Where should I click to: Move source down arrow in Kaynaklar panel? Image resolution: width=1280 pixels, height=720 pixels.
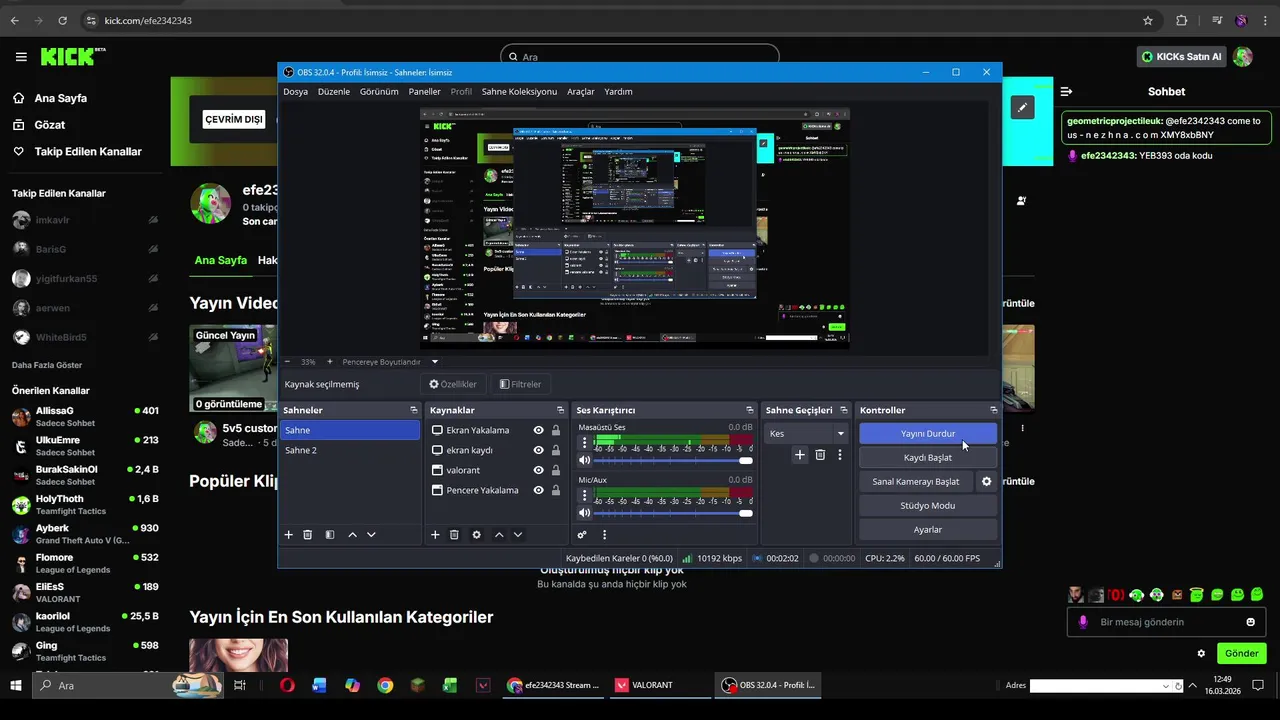pyautogui.click(x=518, y=535)
